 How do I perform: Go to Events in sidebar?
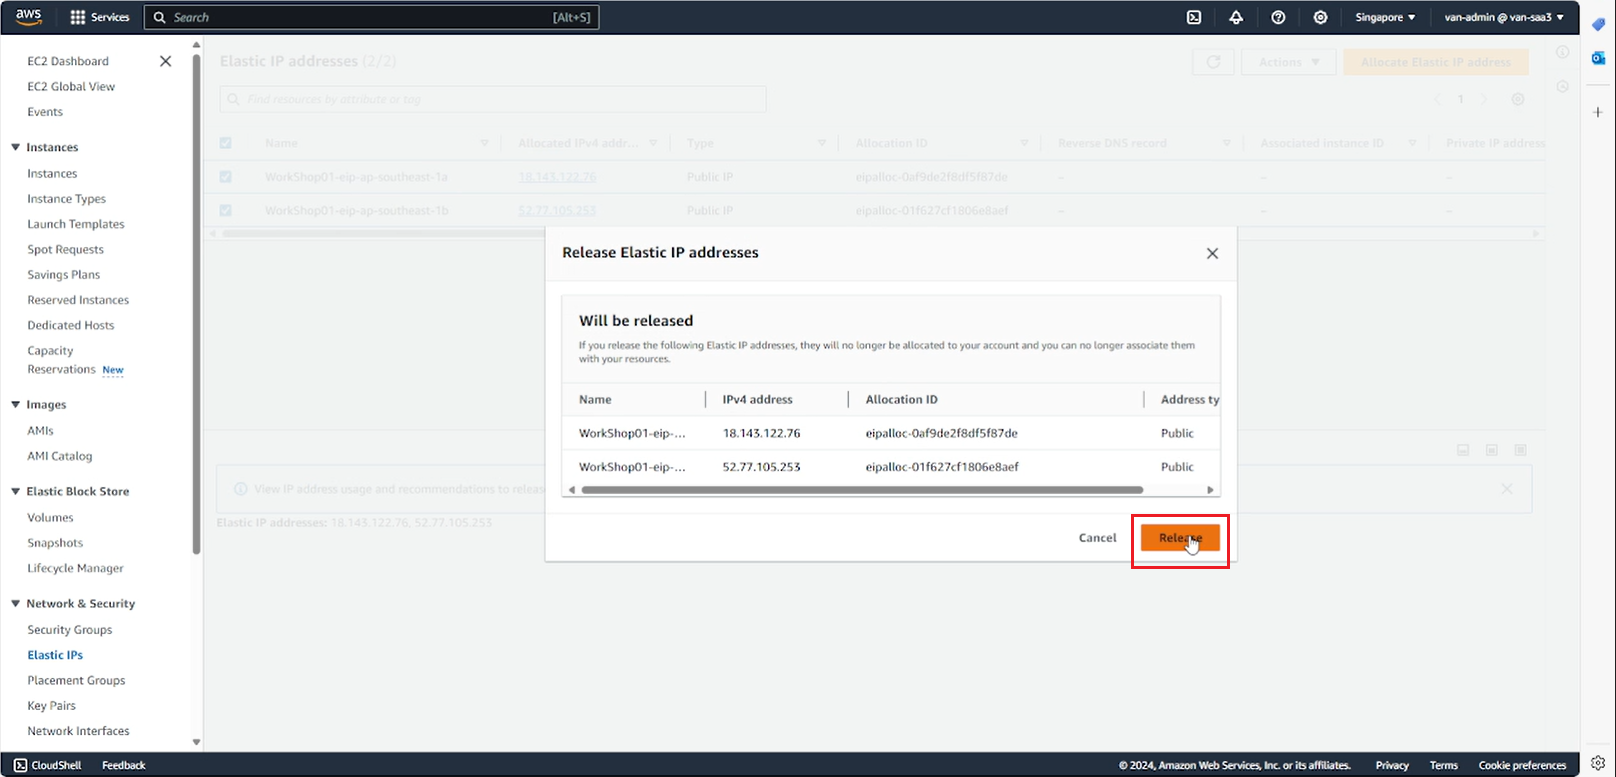click(x=45, y=112)
